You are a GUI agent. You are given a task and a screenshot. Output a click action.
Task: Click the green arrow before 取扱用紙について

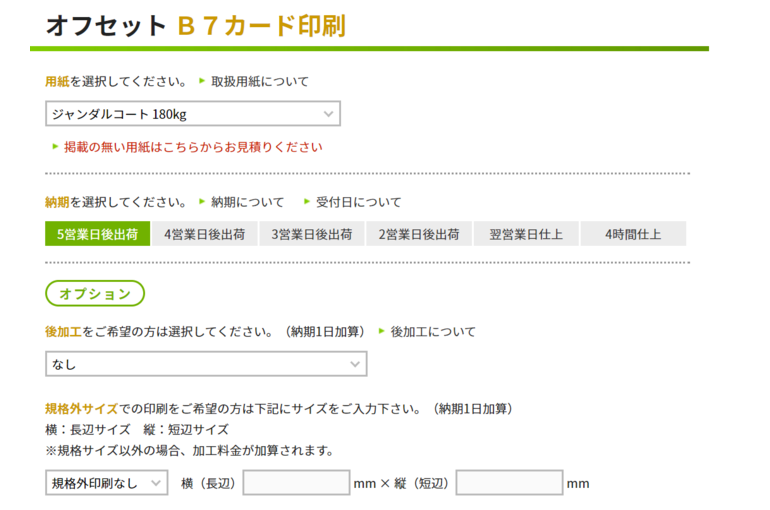point(201,81)
